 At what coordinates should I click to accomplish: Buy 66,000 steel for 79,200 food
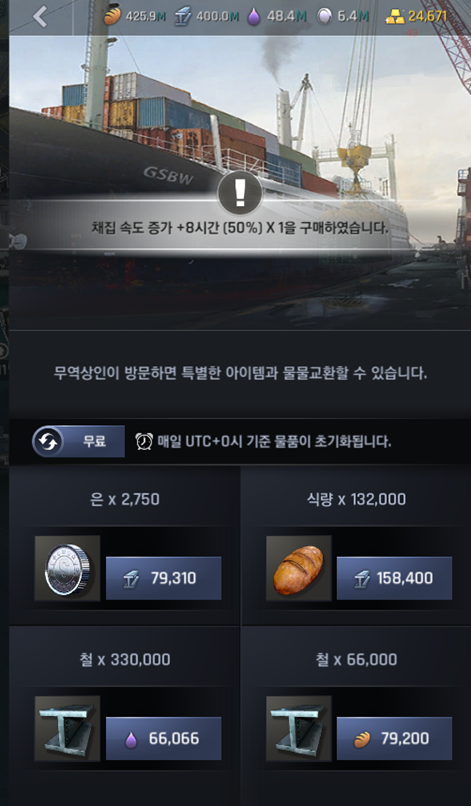394,738
